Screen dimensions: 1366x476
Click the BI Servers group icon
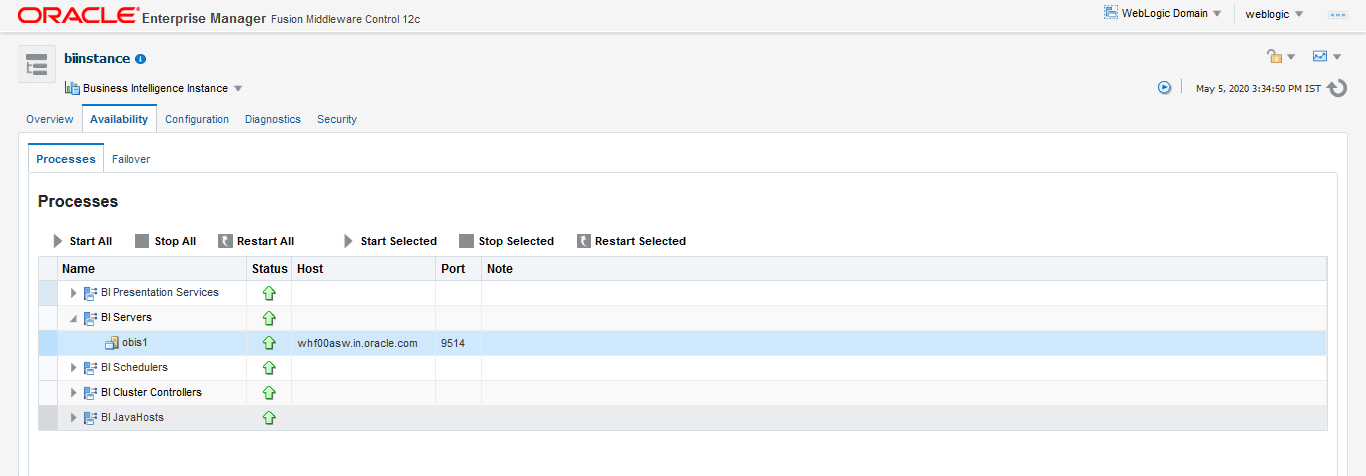91,318
